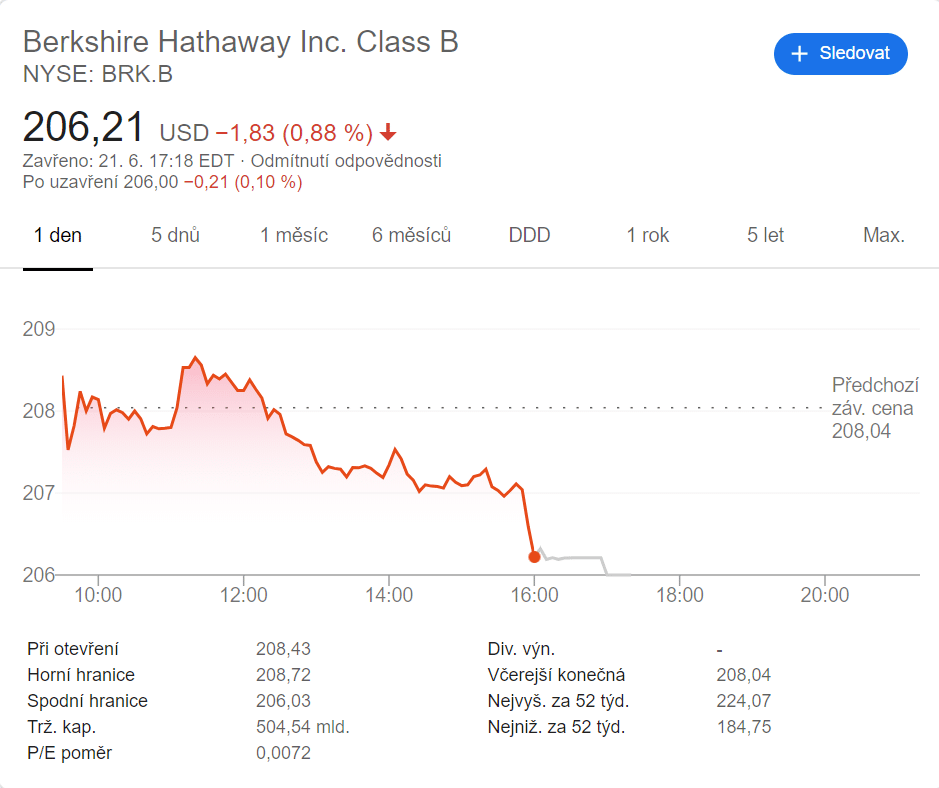Switch to the 1 rok tab

tap(648, 236)
